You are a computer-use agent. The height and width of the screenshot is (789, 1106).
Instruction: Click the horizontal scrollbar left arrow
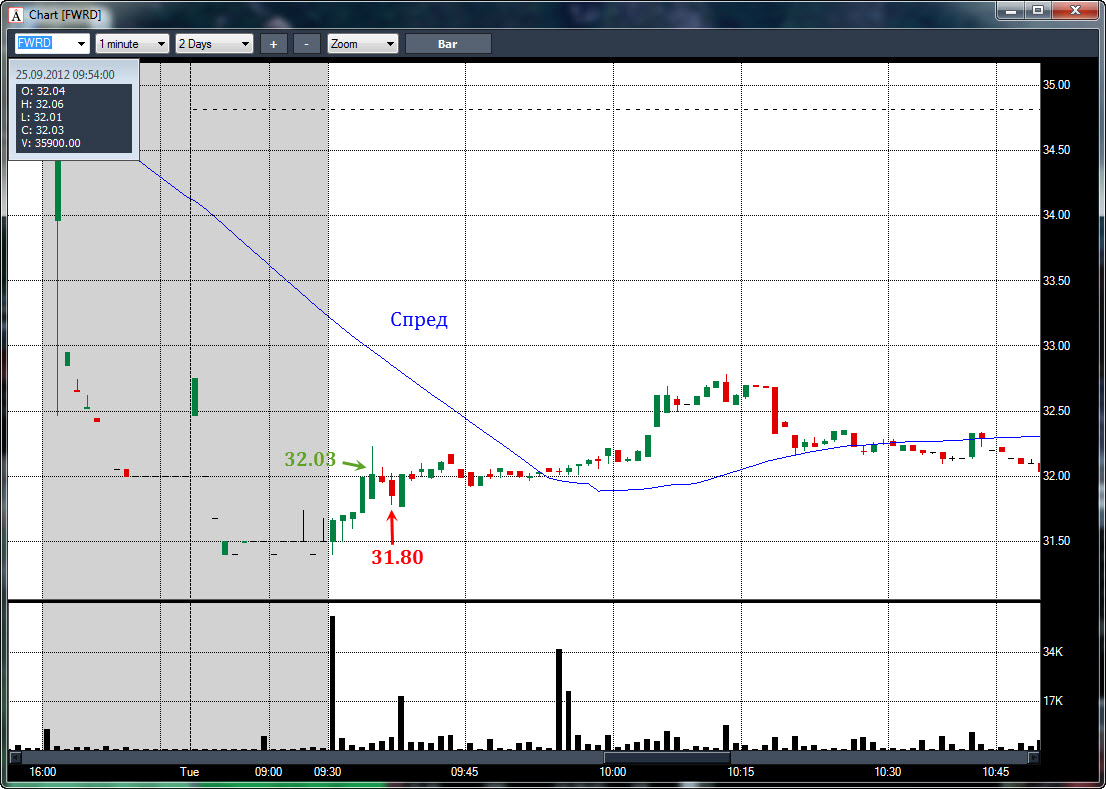(x=13, y=759)
